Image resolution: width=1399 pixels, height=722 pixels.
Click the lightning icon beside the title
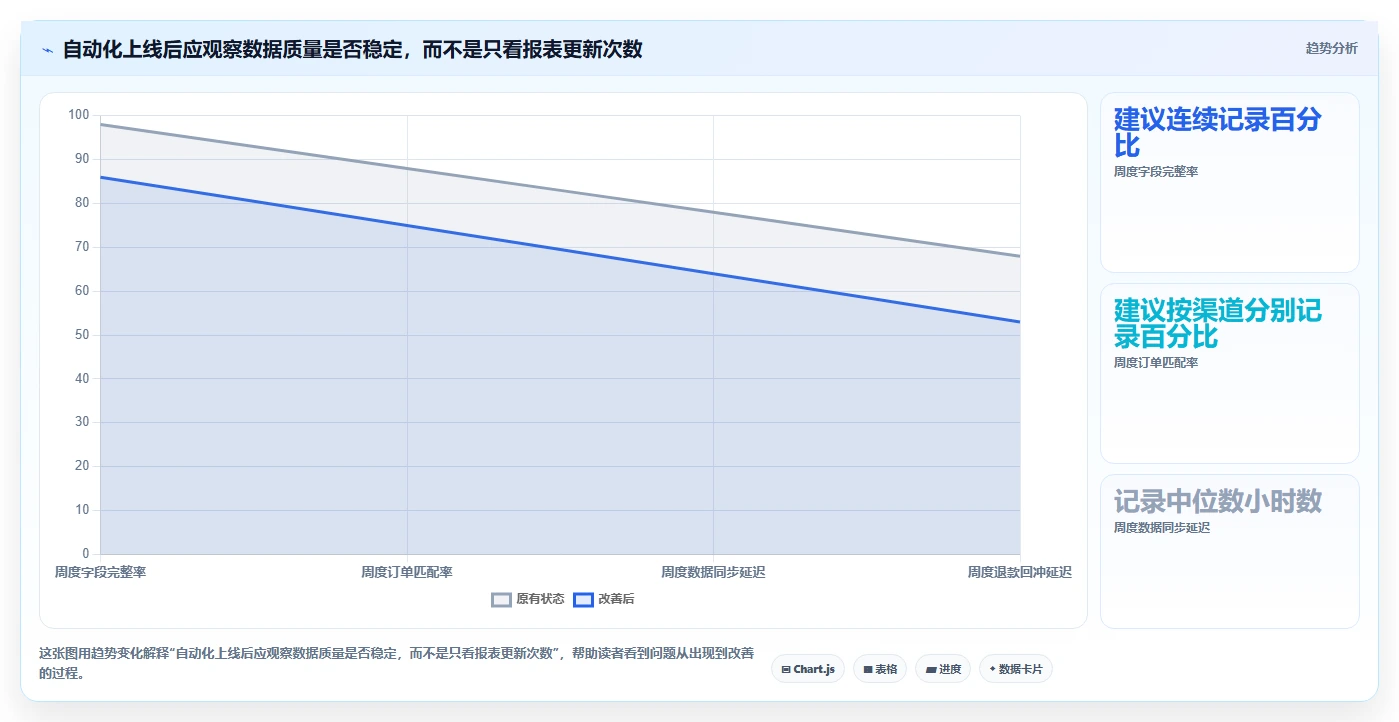pyautogui.click(x=47, y=49)
